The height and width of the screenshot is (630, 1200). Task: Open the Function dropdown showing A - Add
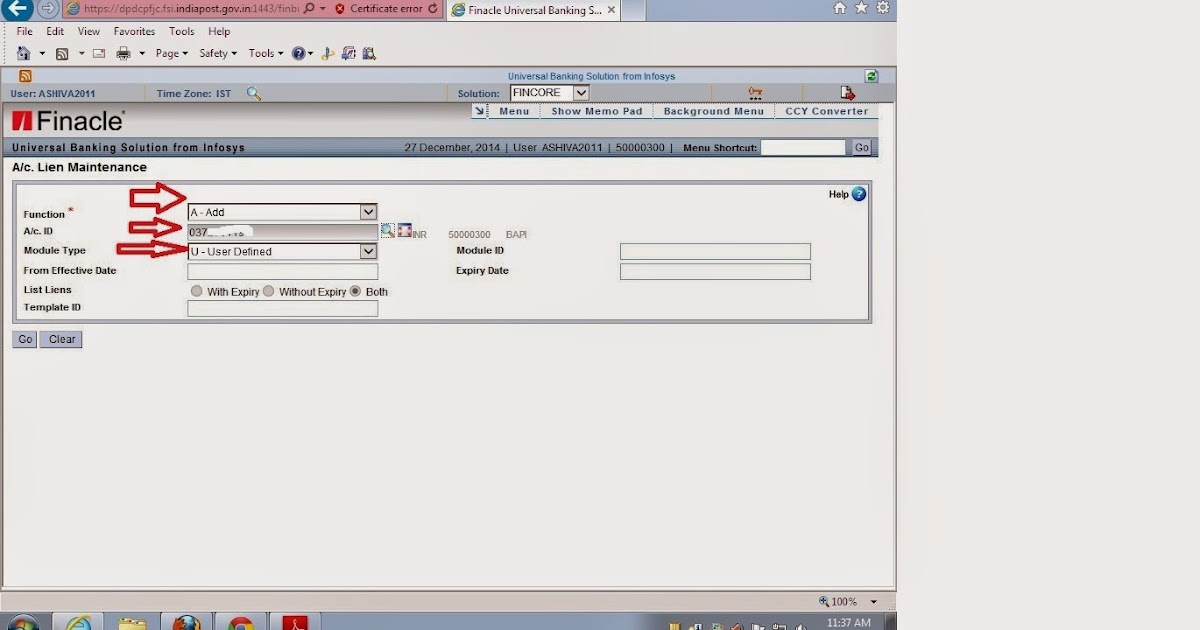tap(368, 211)
